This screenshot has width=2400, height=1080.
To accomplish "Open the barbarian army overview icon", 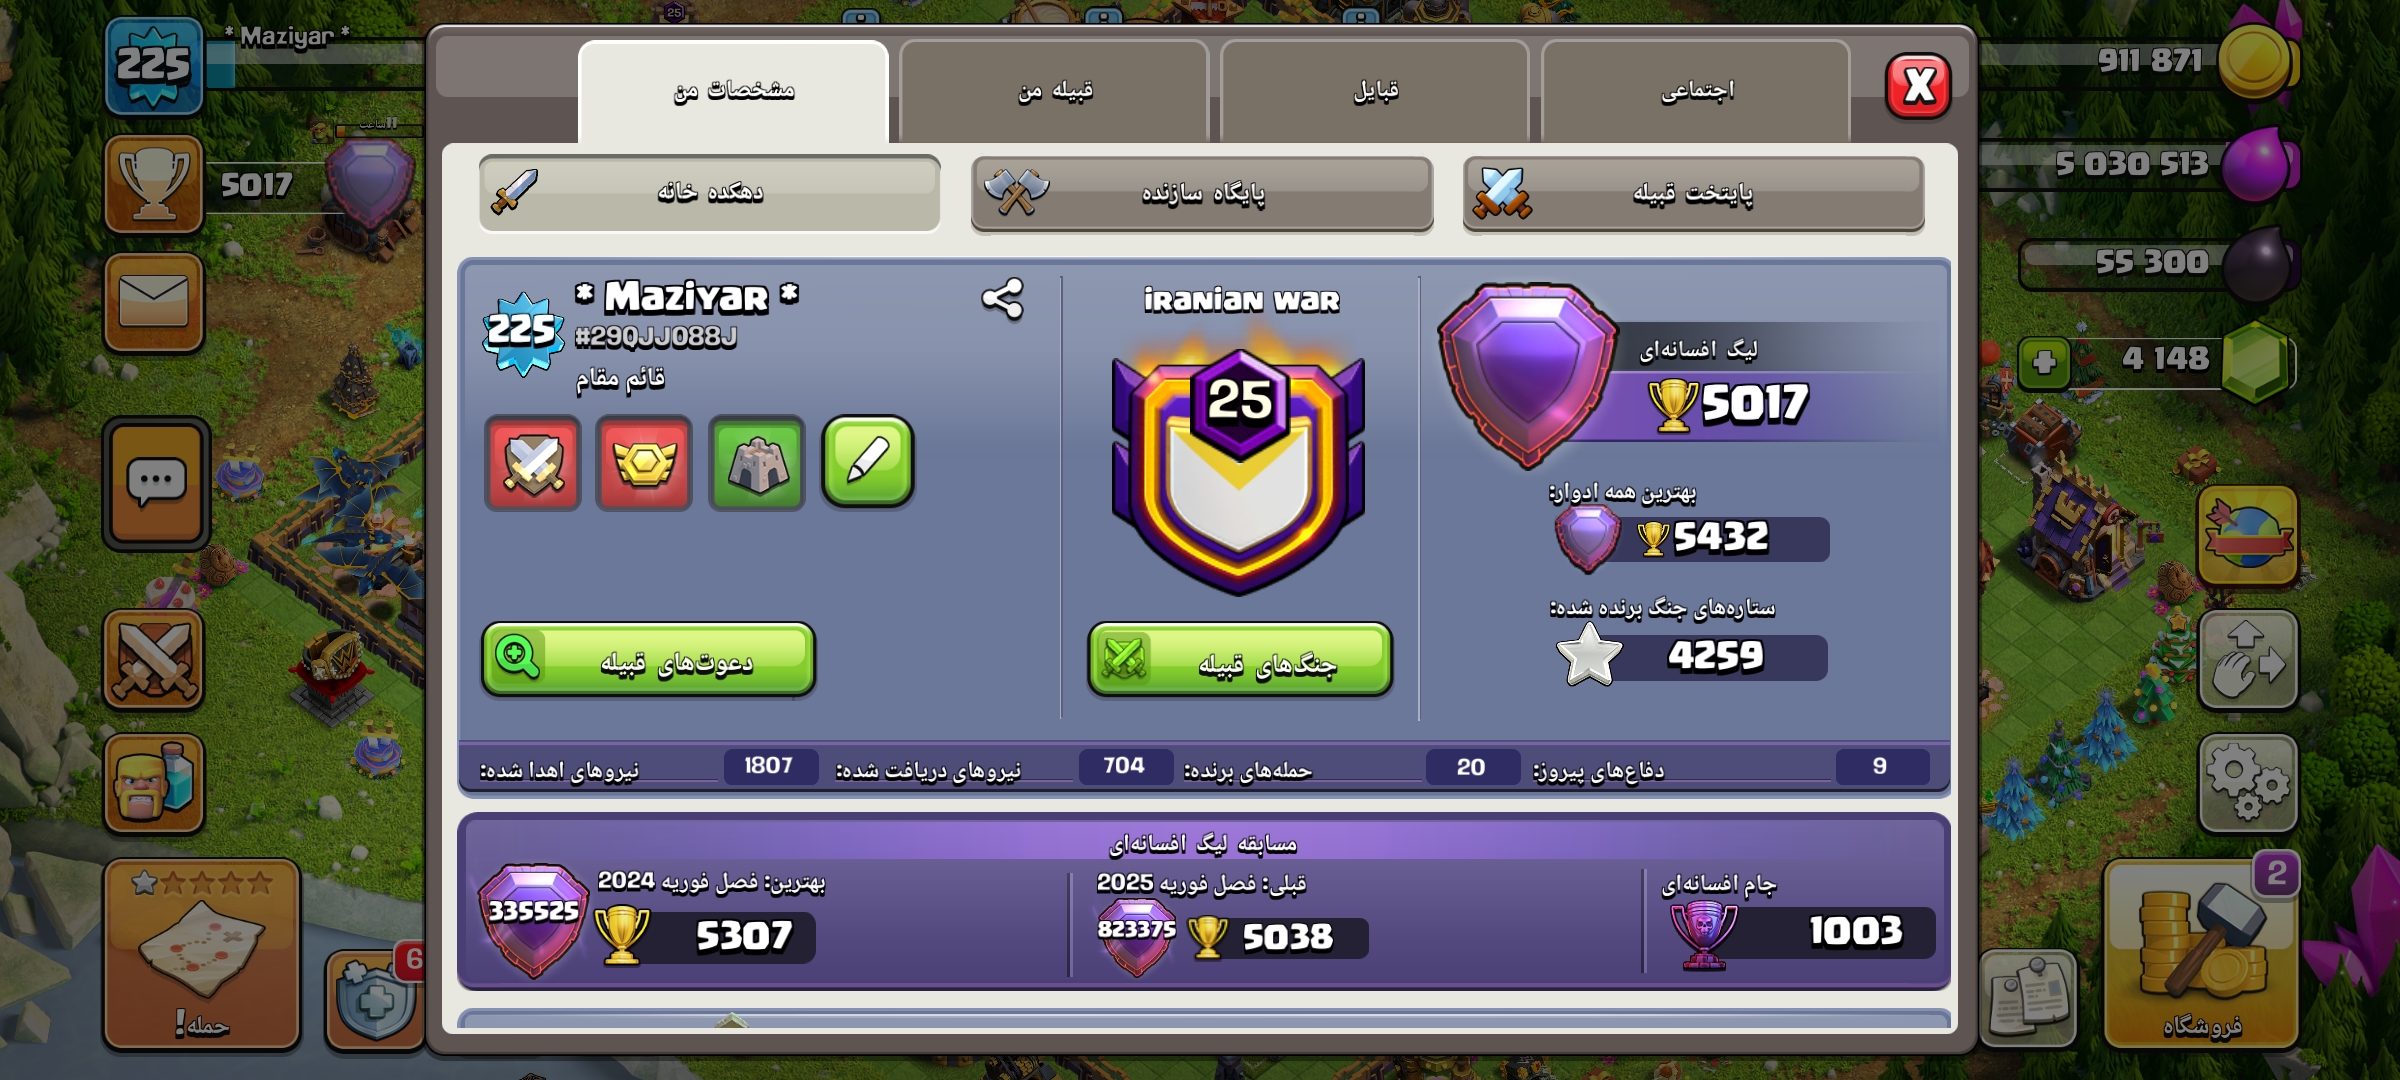I will coord(154,784).
